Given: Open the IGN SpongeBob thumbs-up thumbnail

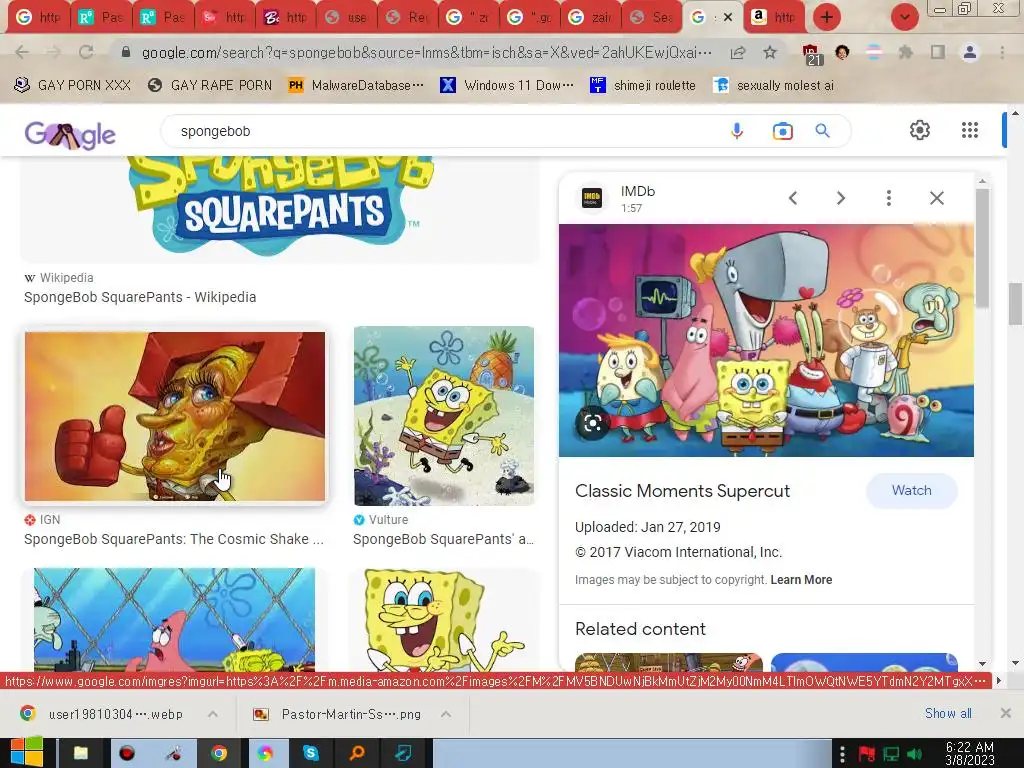Looking at the screenshot, I should tap(174, 416).
